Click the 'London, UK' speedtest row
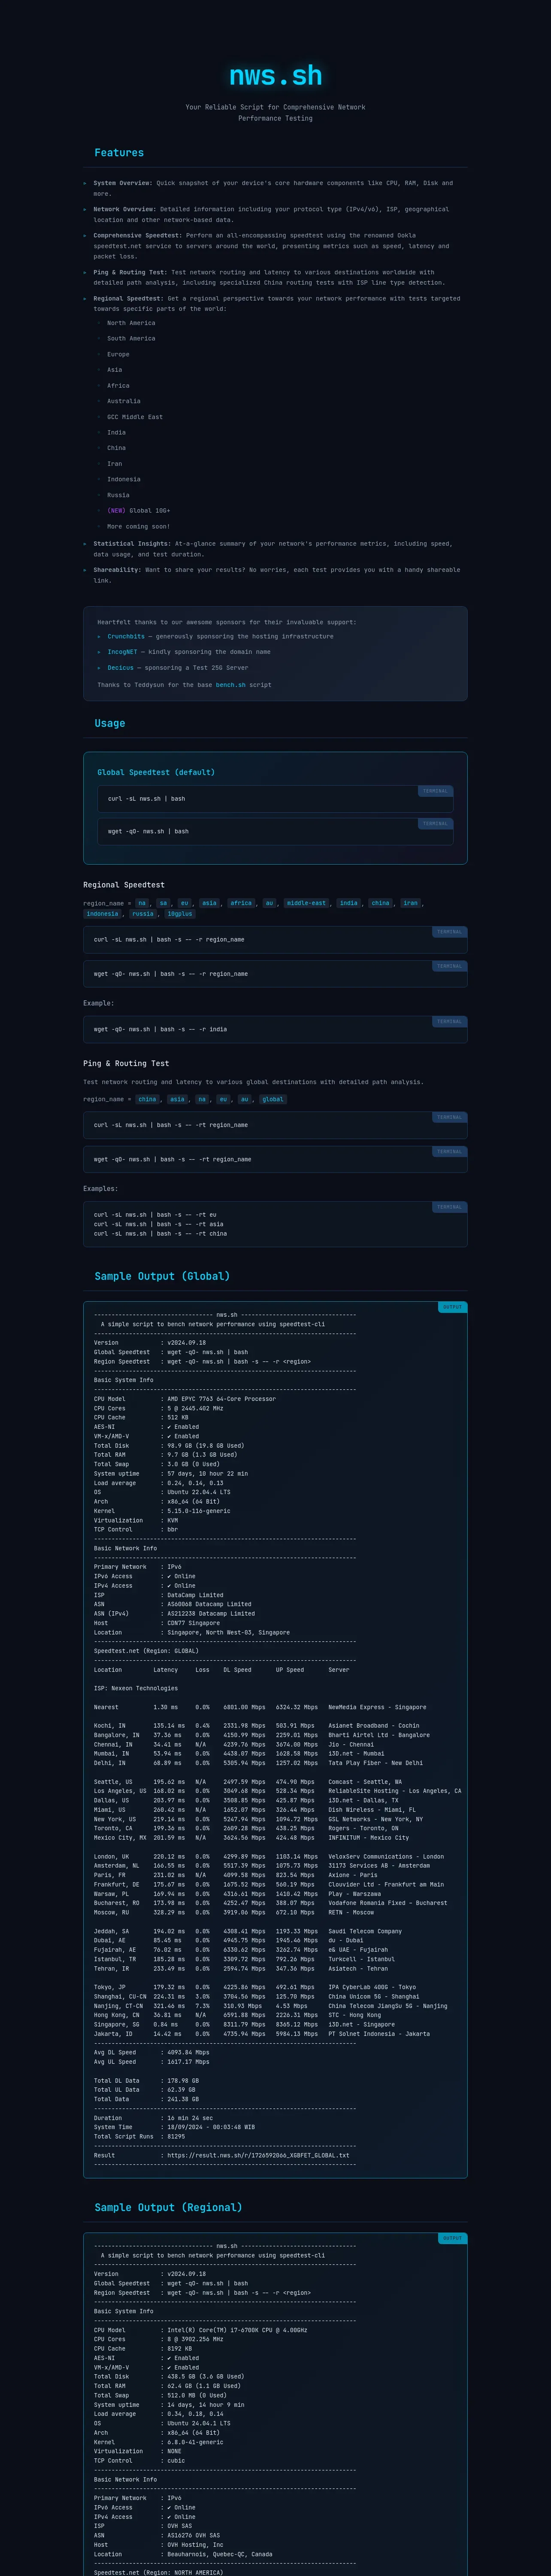The image size is (551, 2576). [x=269, y=1856]
